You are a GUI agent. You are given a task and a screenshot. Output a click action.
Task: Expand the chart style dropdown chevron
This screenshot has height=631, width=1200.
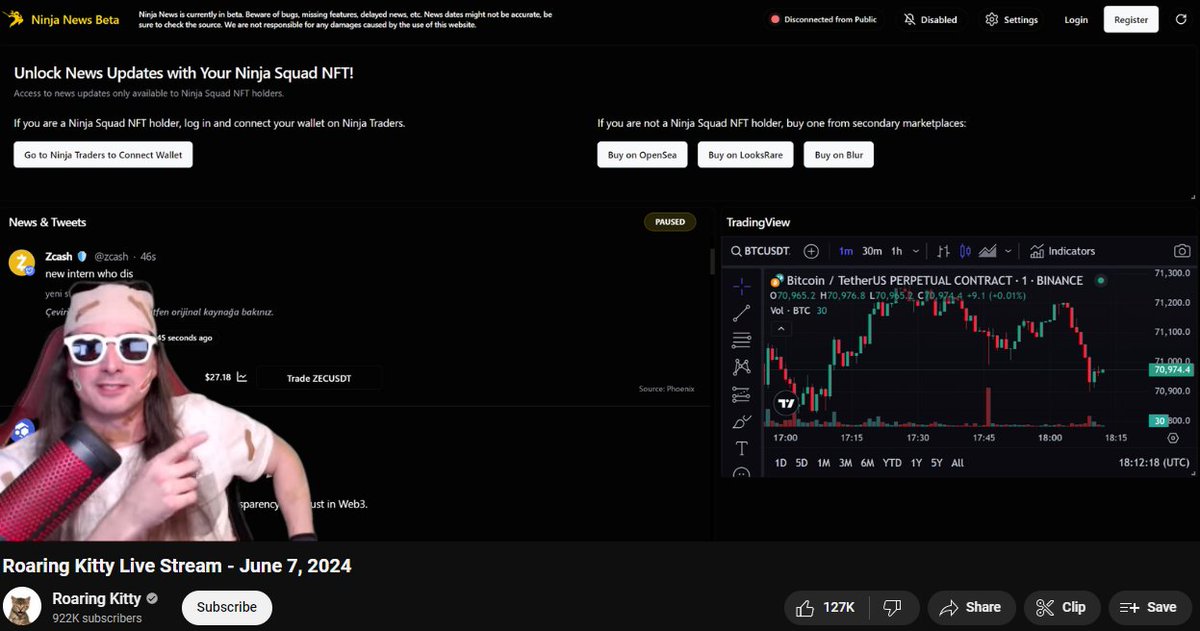[x=1008, y=251]
